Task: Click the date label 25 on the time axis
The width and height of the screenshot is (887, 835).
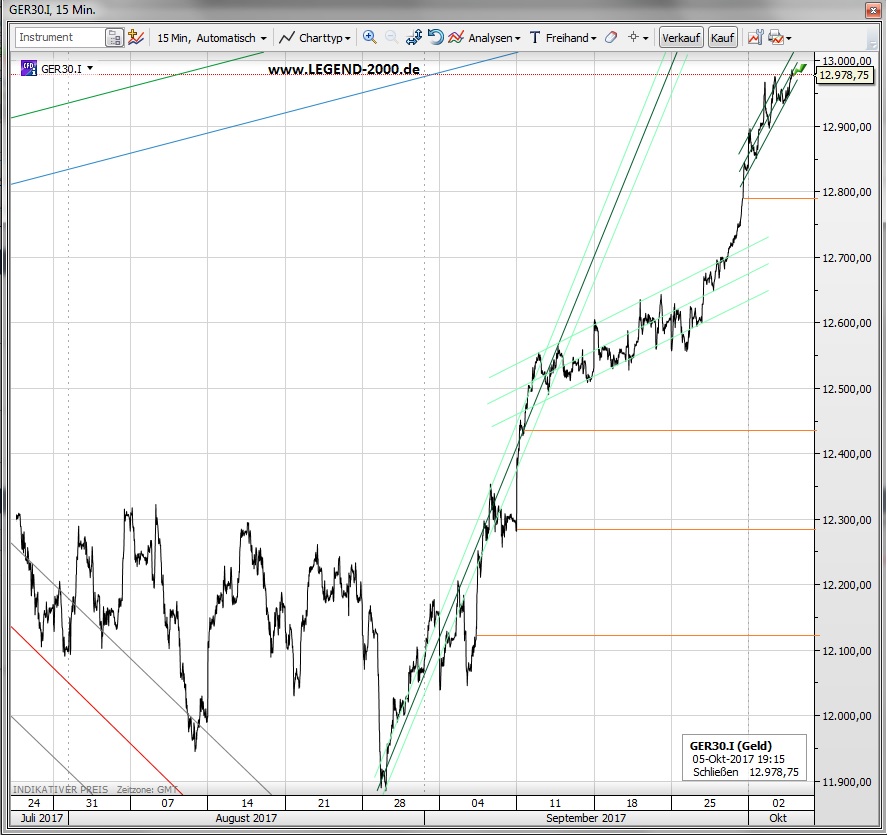Action: (709, 803)
